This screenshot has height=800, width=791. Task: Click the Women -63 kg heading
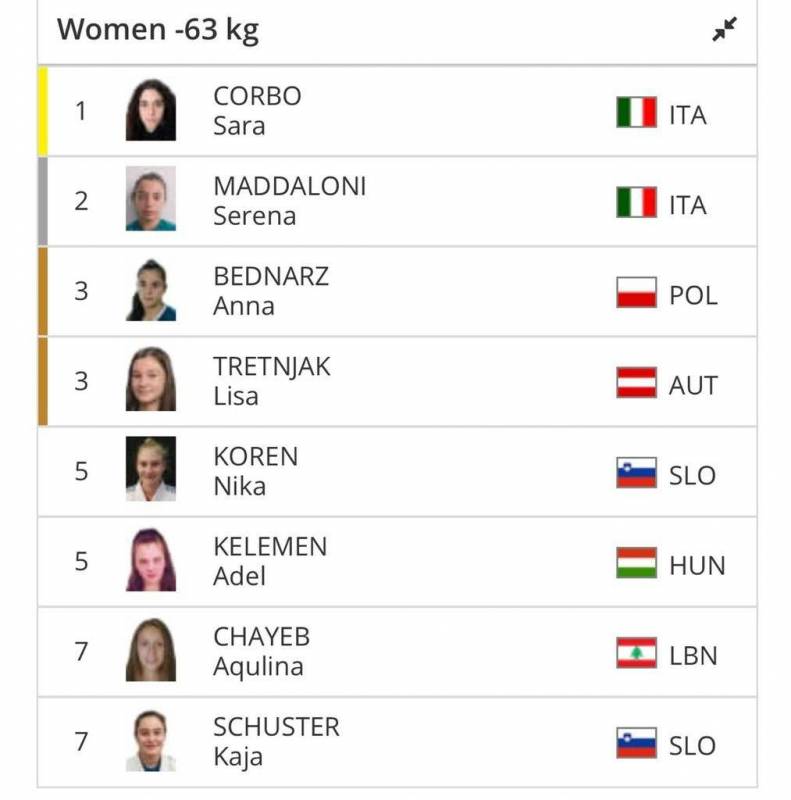[158, 30]
